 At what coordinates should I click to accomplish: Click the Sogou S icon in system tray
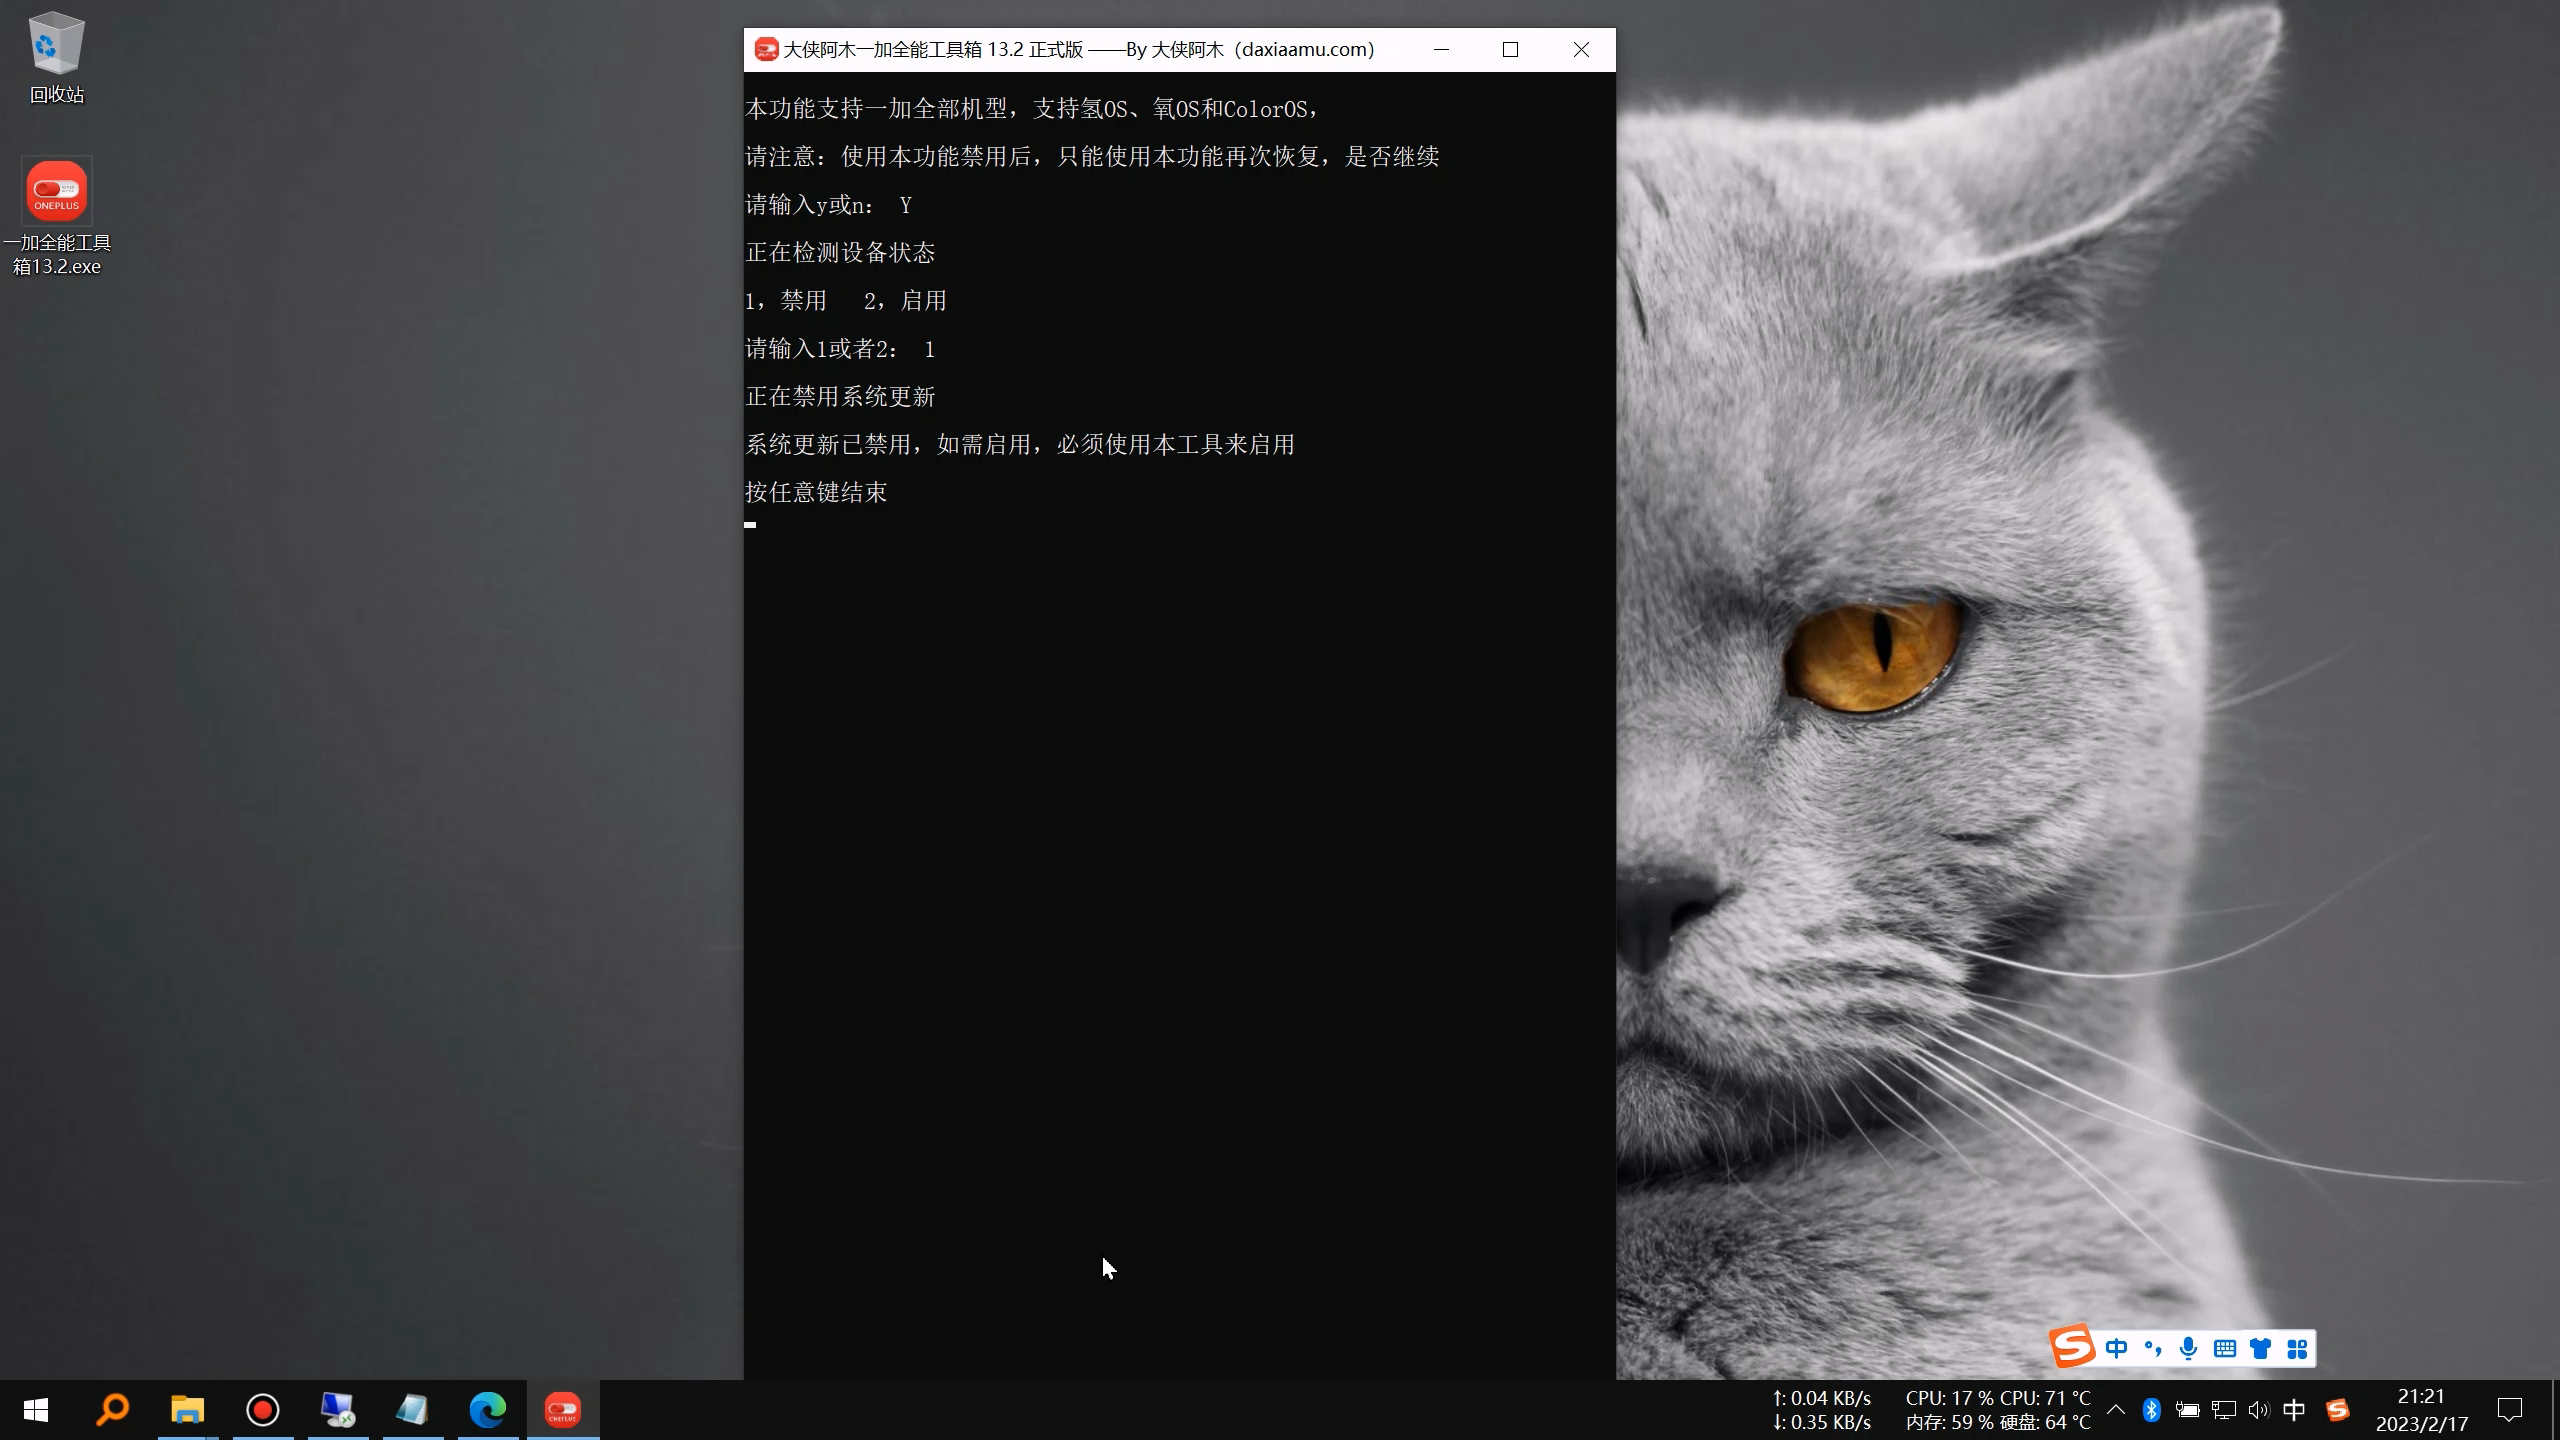click(x=2337, y=1410)
